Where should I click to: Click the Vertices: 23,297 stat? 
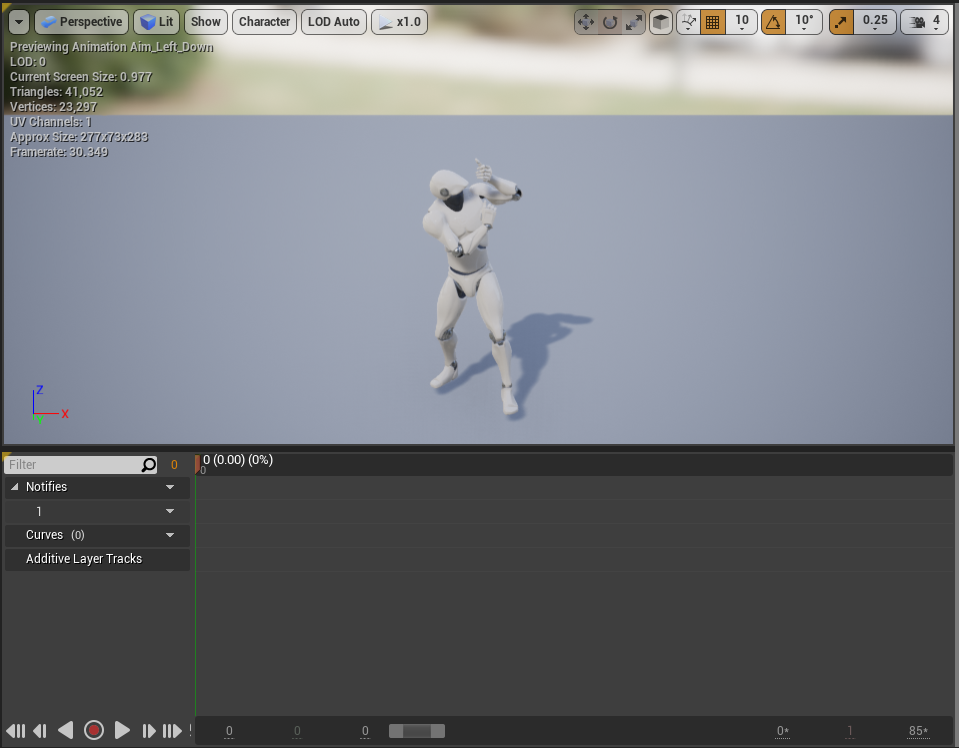[x=53, y=107]
